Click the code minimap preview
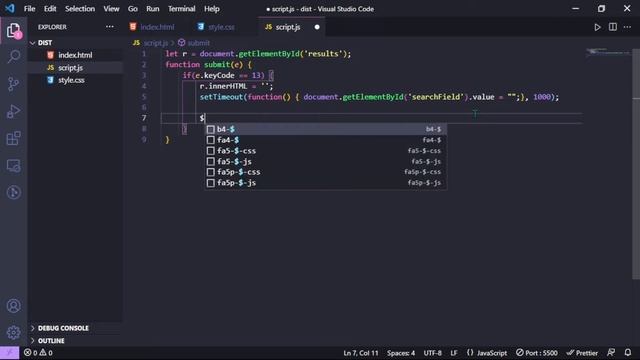This screenshot has height=360, width=640. (609, 53)
